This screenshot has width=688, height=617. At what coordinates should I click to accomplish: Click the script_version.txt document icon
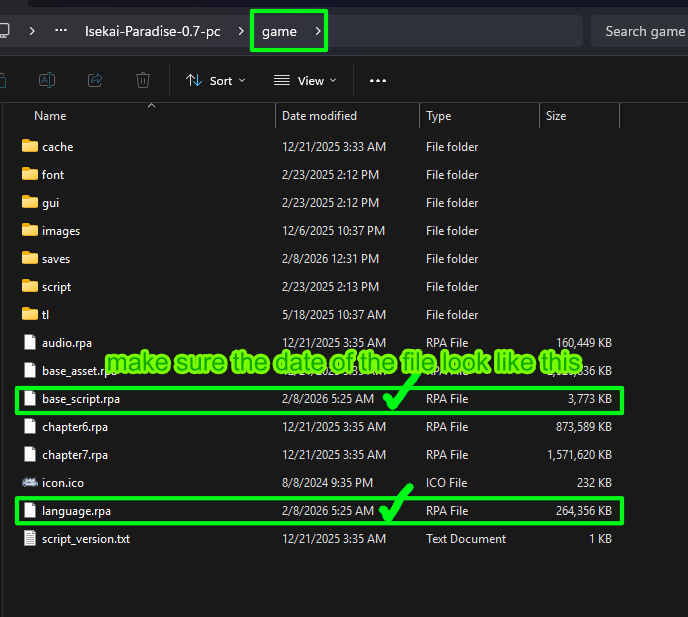(x=30, y=538)
